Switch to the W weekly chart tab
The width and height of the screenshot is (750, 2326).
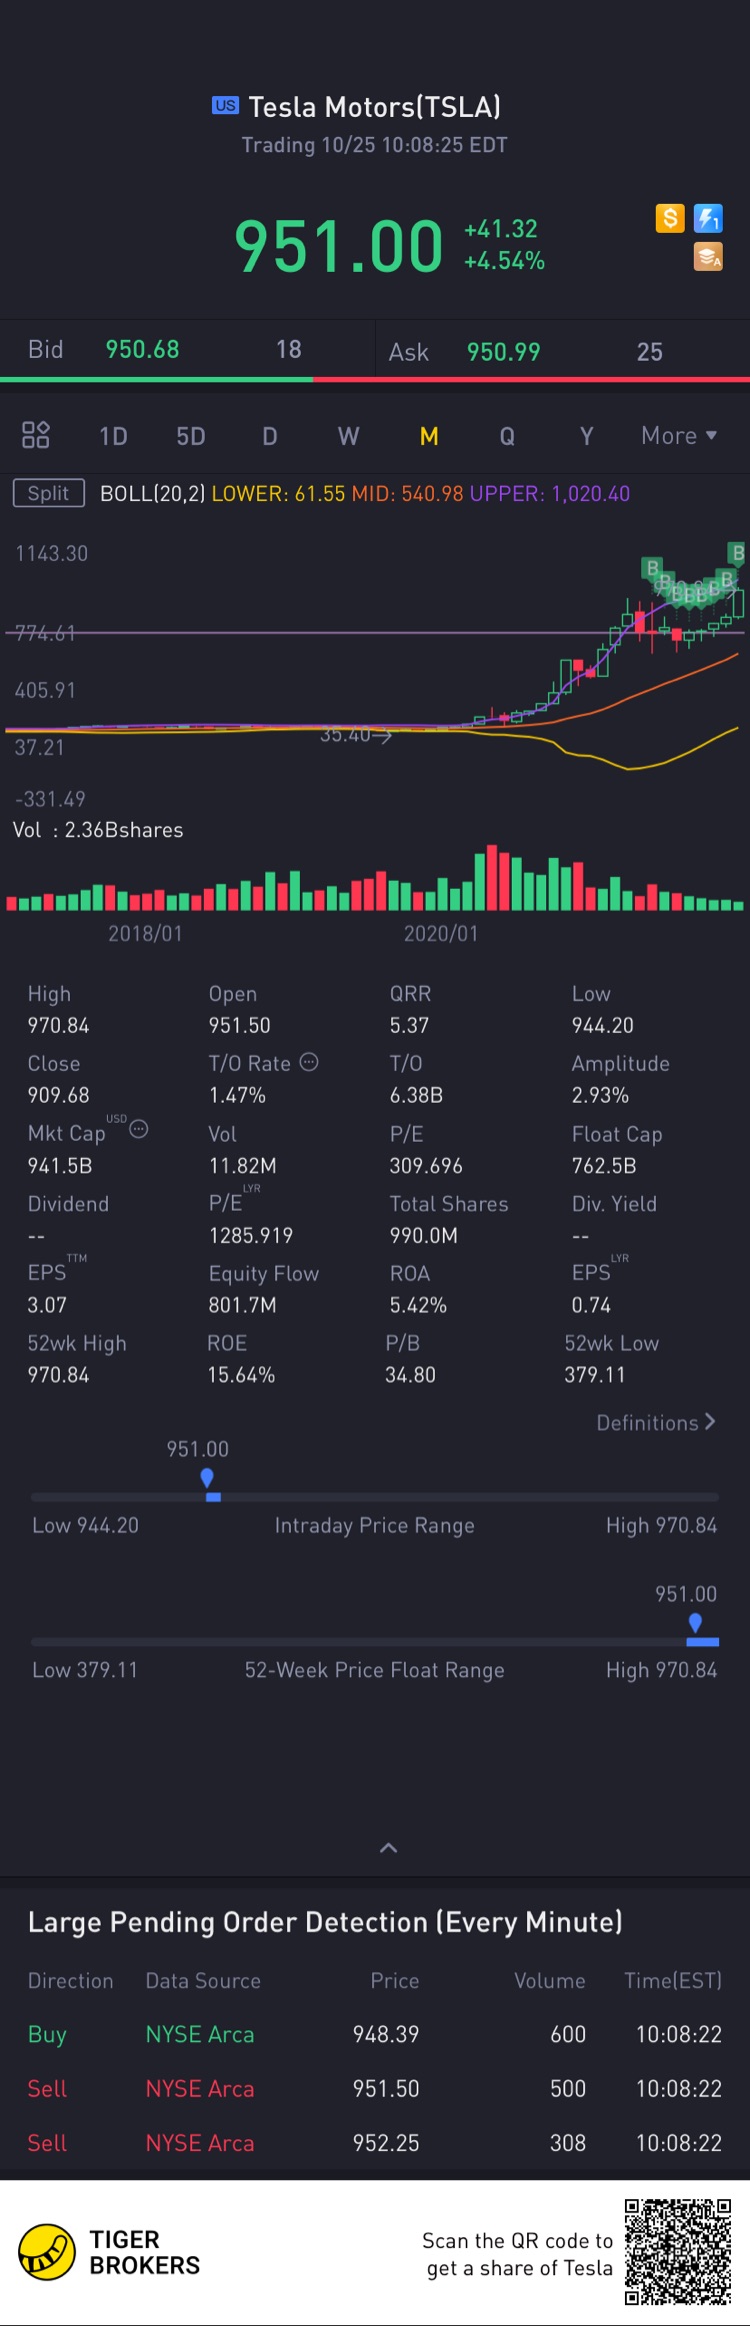point(348,436)
